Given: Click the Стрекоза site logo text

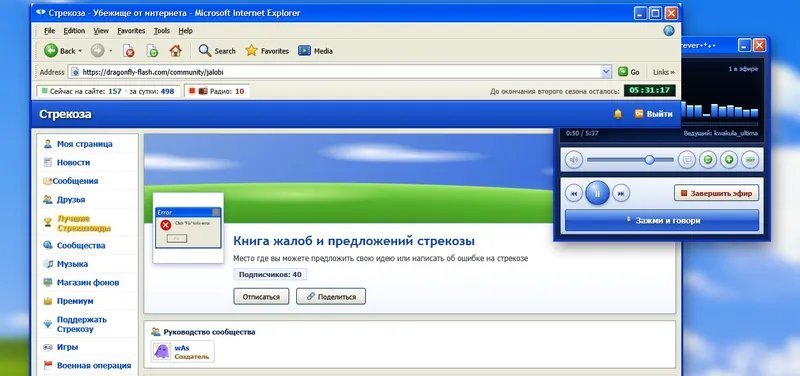Looking at the screenshot, I should (x=65, y=114).
